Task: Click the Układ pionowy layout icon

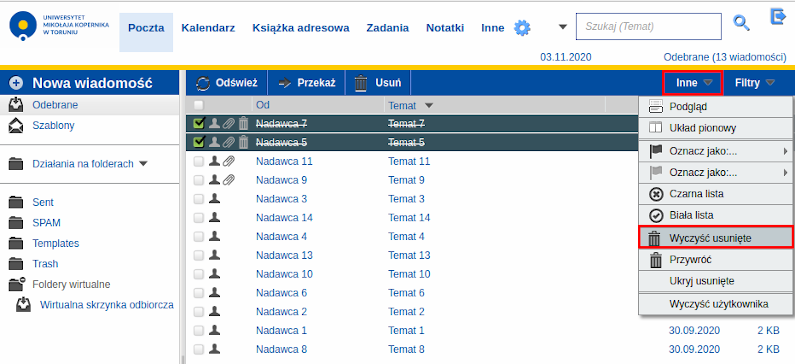Action: click(x=656, y=128)
